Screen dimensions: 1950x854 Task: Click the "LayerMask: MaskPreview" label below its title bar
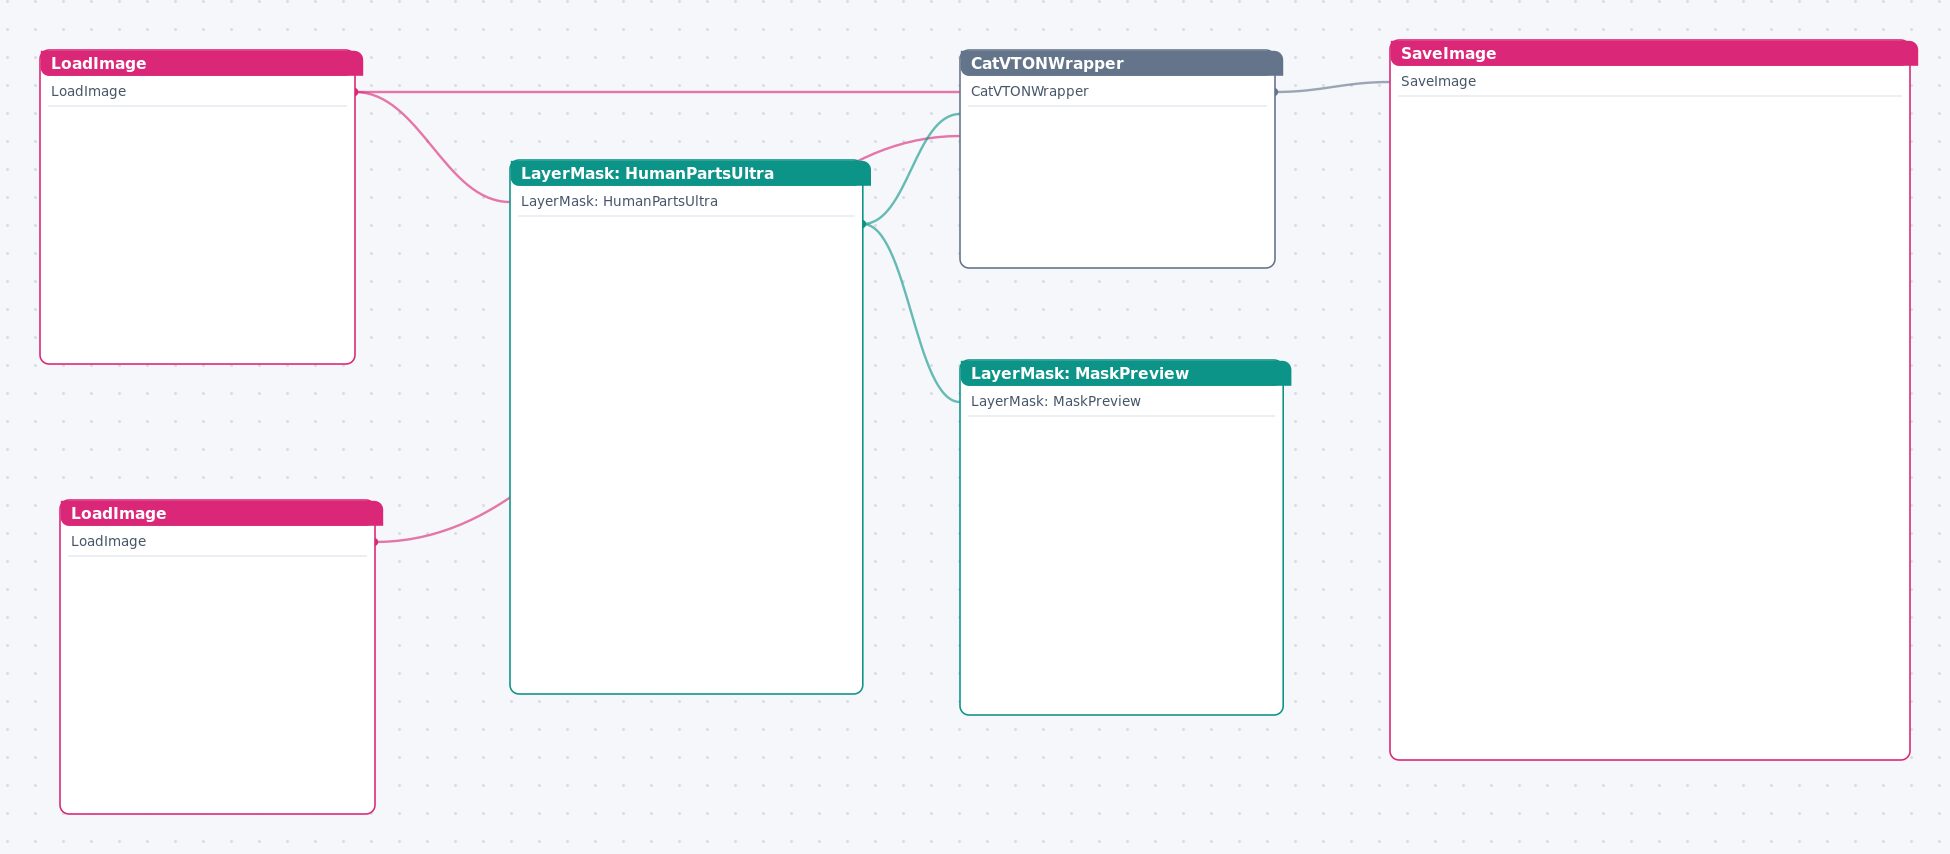[x=1055, y=401]
